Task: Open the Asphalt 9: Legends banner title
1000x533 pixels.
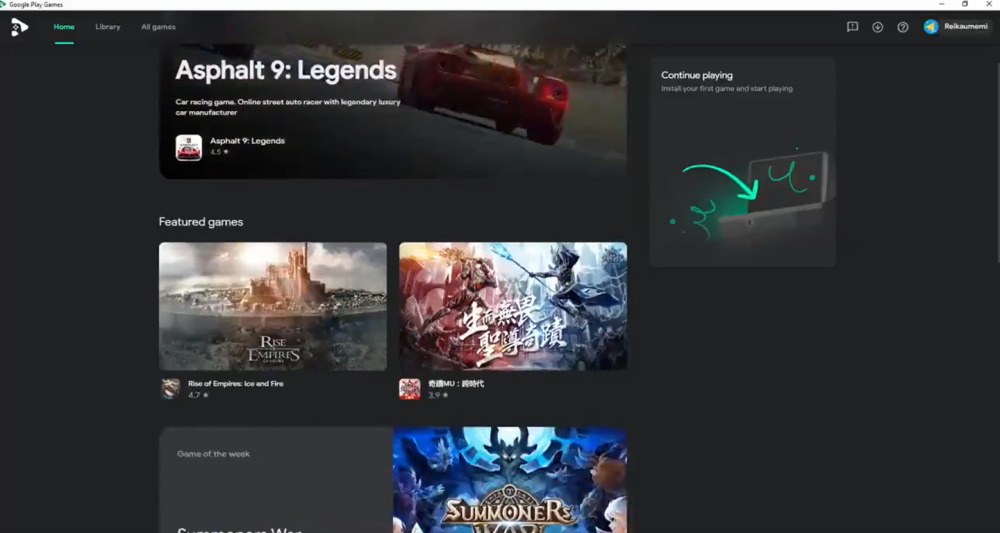Action: [x=286, y=70]
